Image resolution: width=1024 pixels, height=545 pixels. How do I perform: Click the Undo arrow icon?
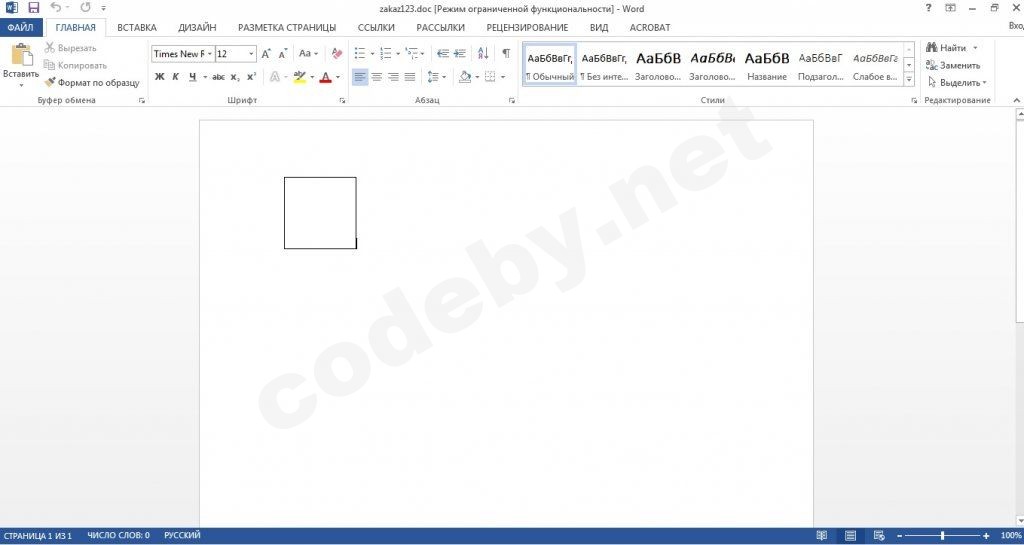(56, 8)
